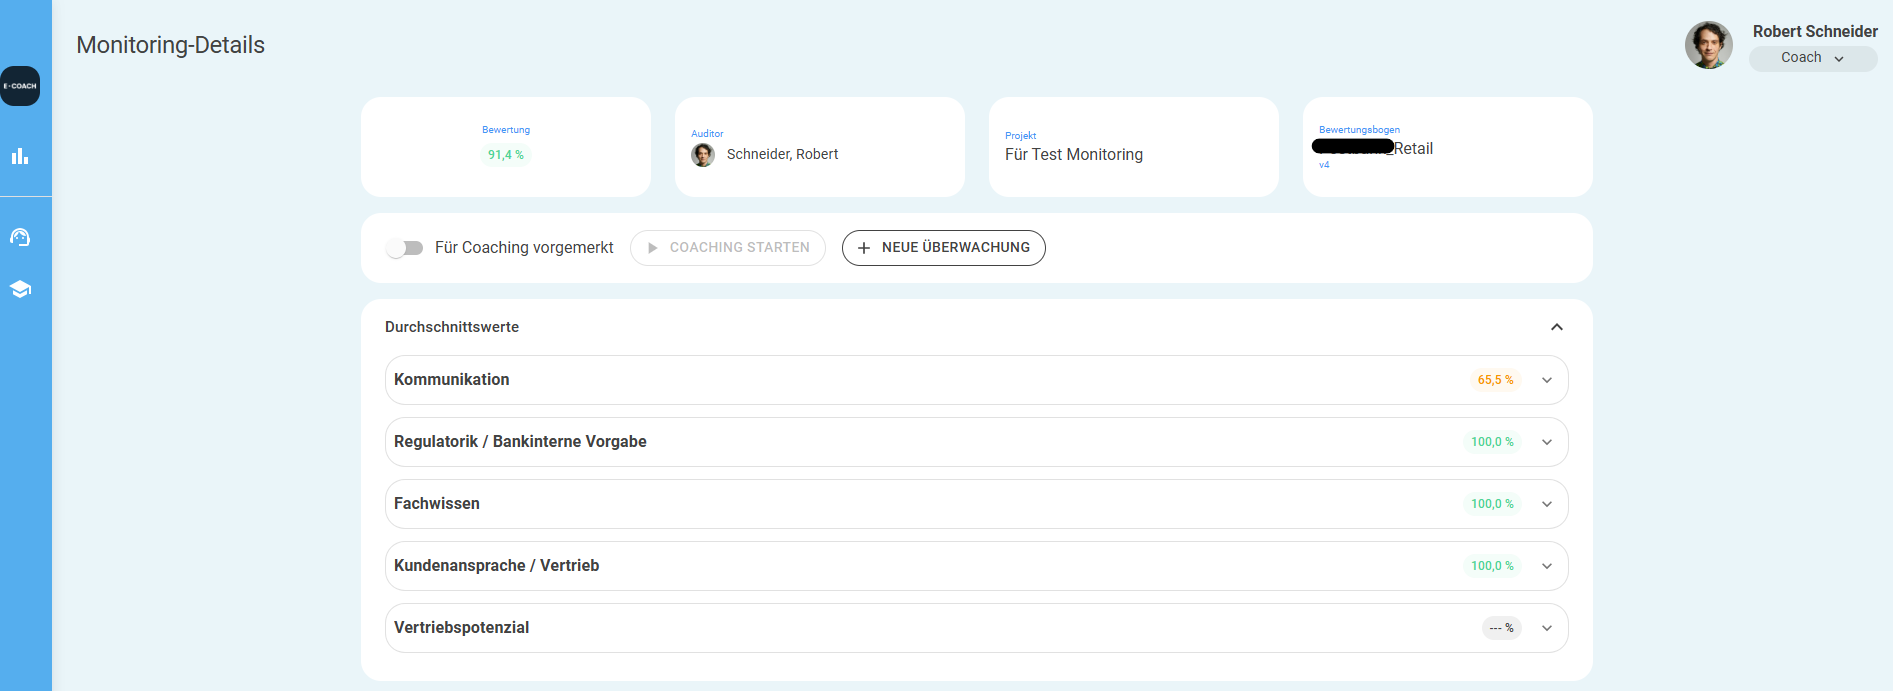
Task: Open the graduation cap coaching icon
Action: click(x=20, y=289)
